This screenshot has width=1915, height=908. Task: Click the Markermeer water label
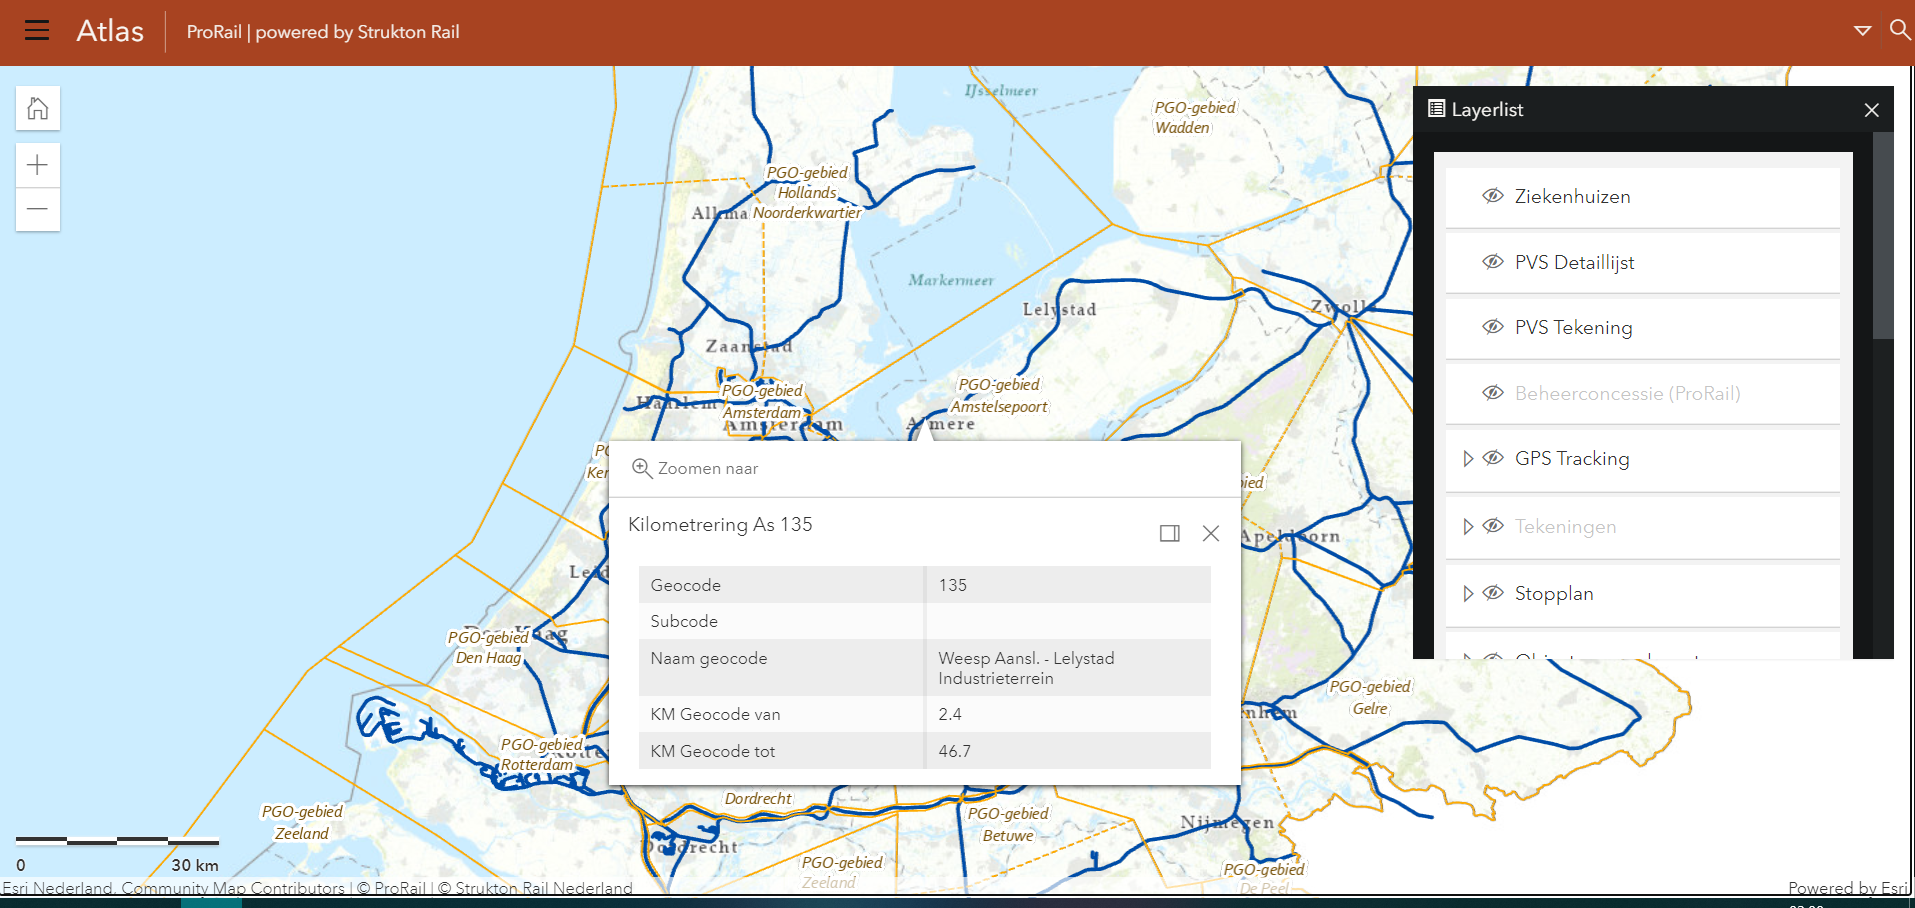click(x=951, y=280)
